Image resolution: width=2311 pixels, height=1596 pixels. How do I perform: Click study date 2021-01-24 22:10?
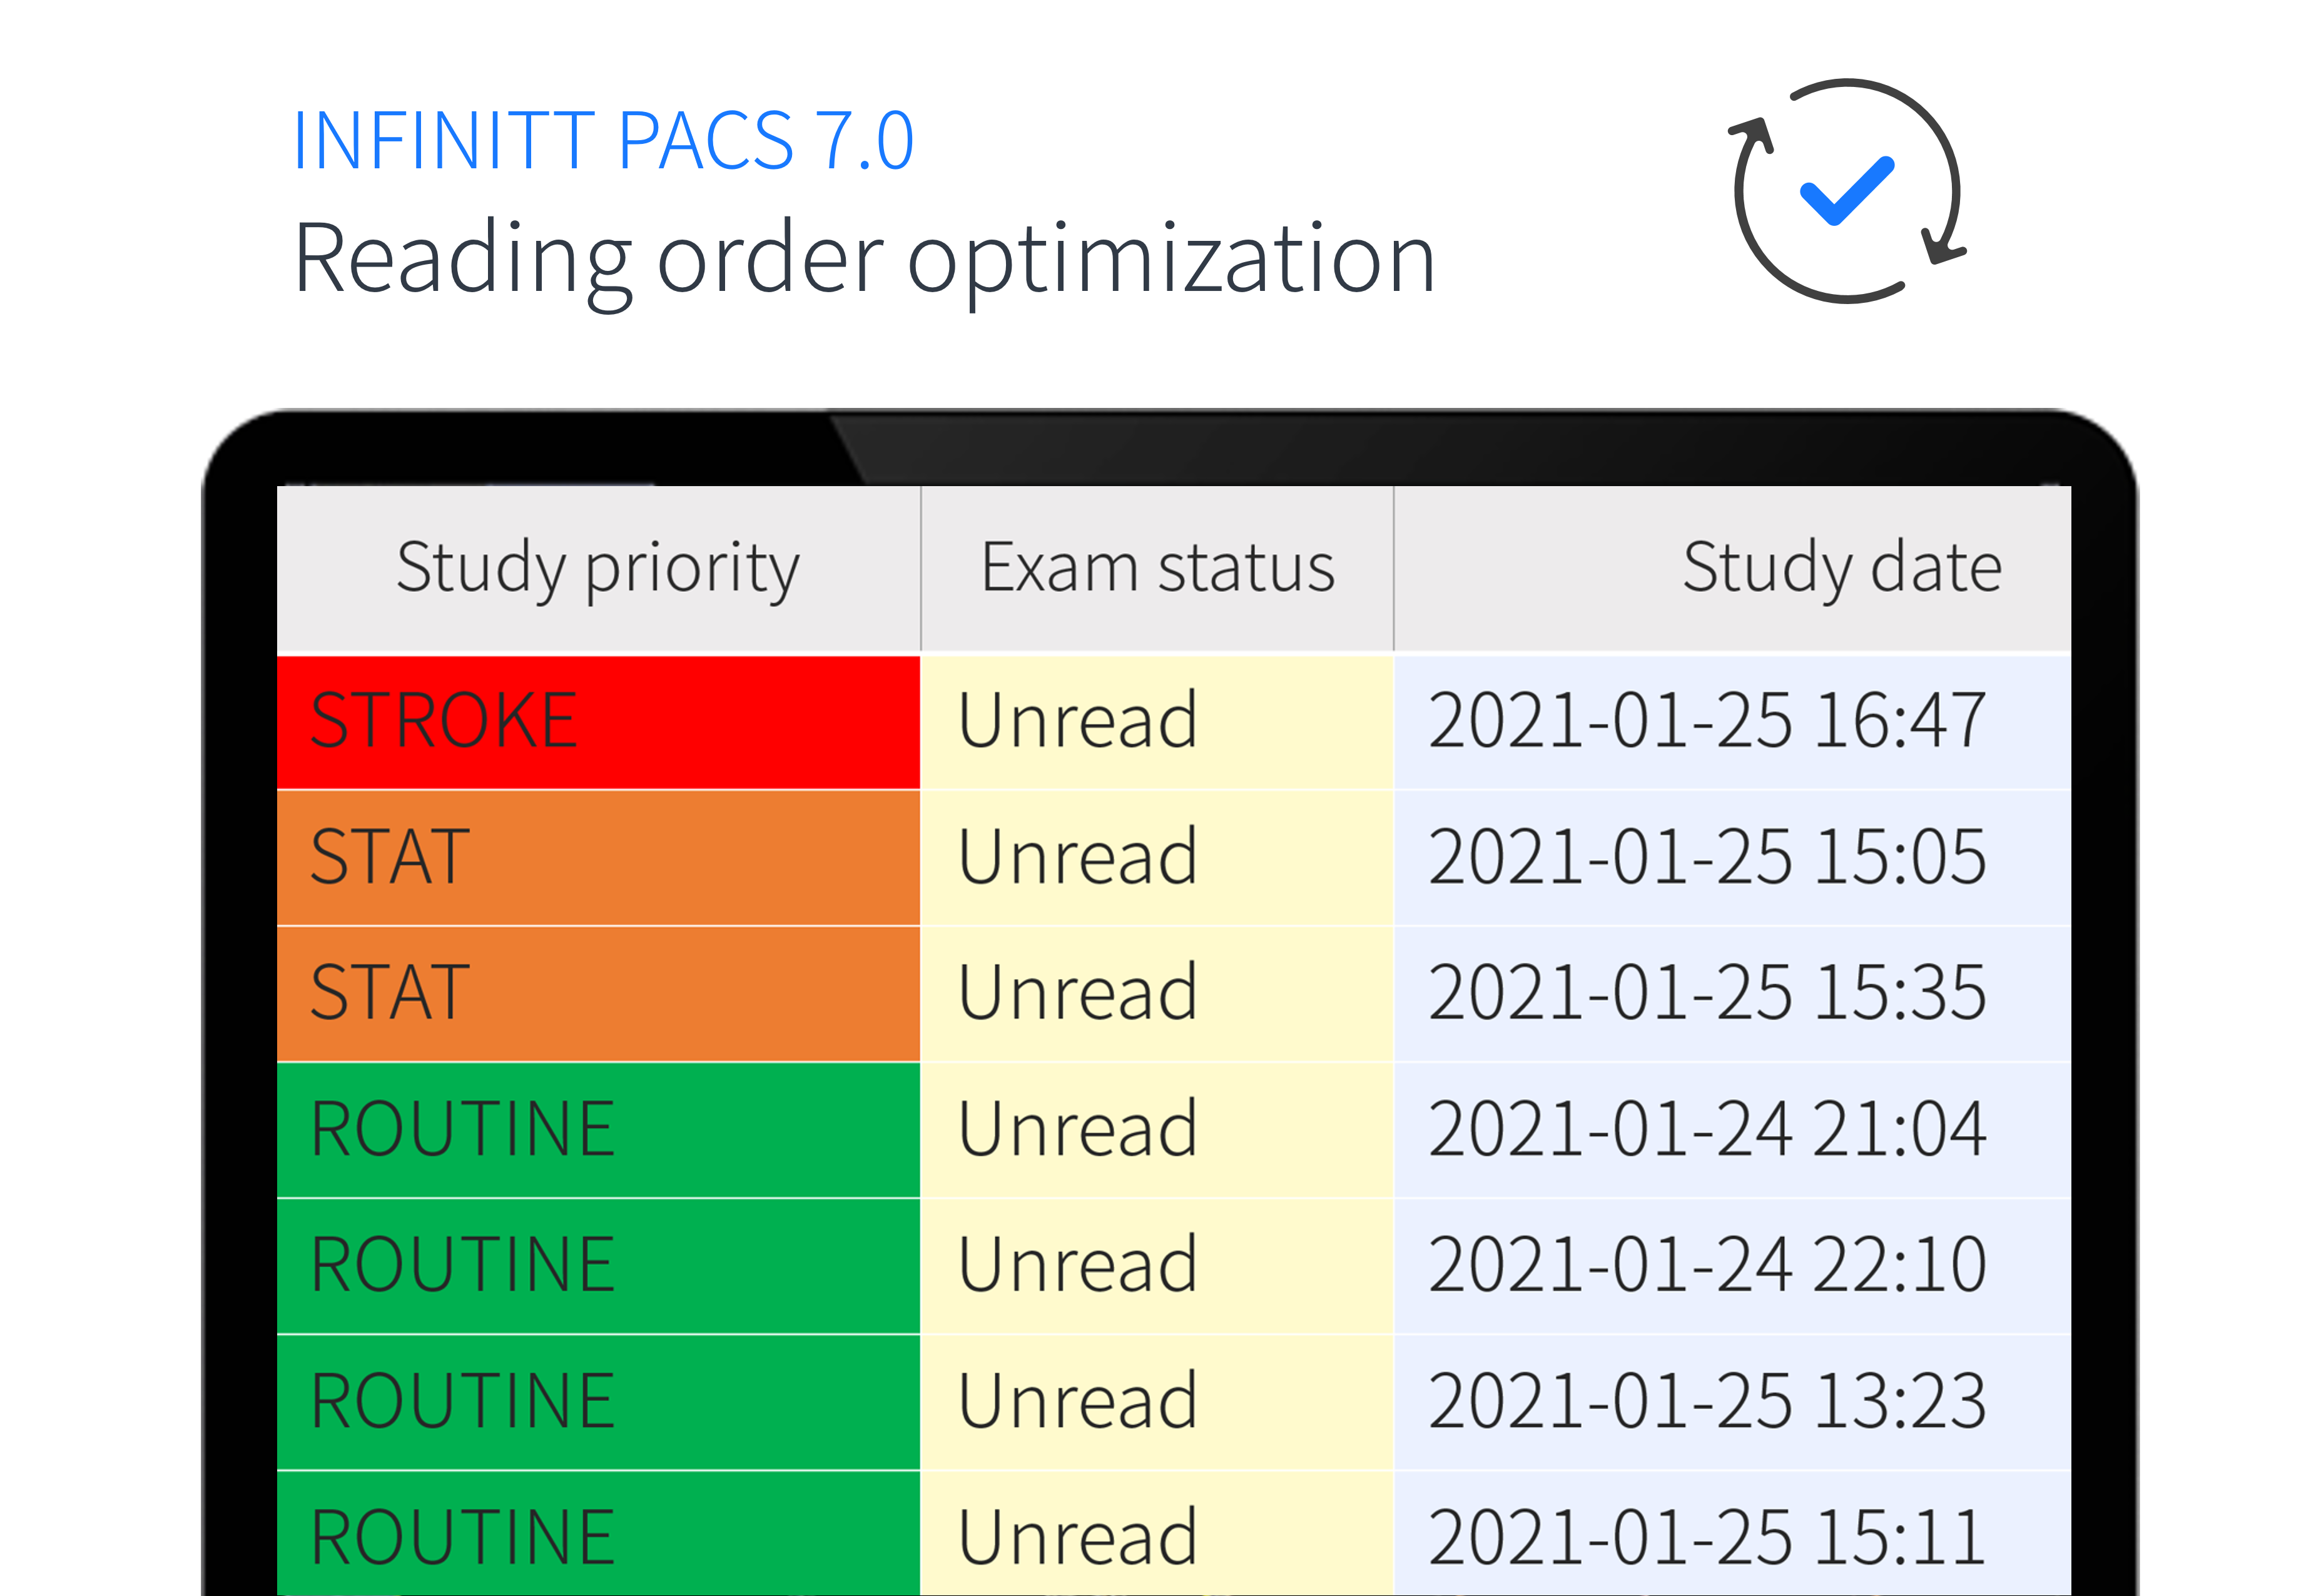pos(1707,1265)
